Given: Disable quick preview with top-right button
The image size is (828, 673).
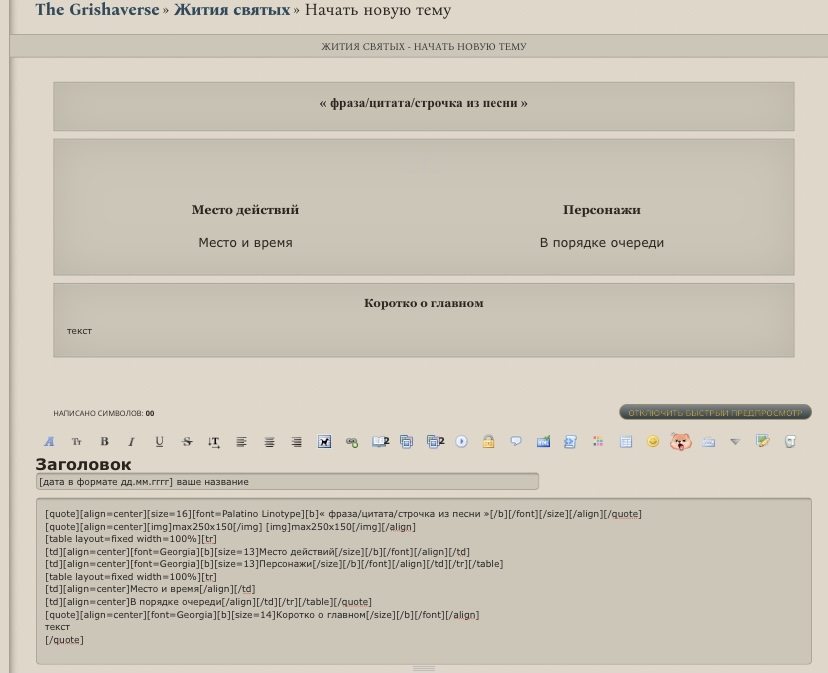Looking at the screenshot, I should click(715, 412).
